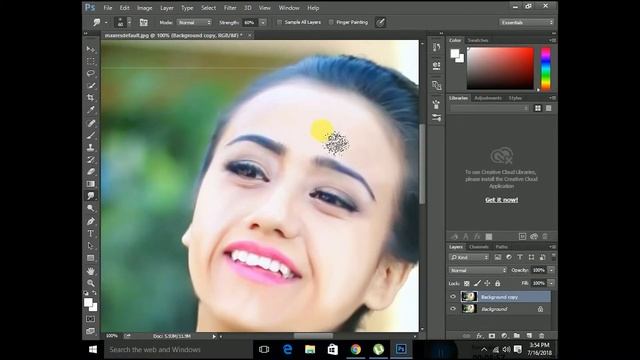Toggle type layer filter in Layers panel
This screenshot has width=640, height=360.
pyautogui.click(x=520, y=257)
